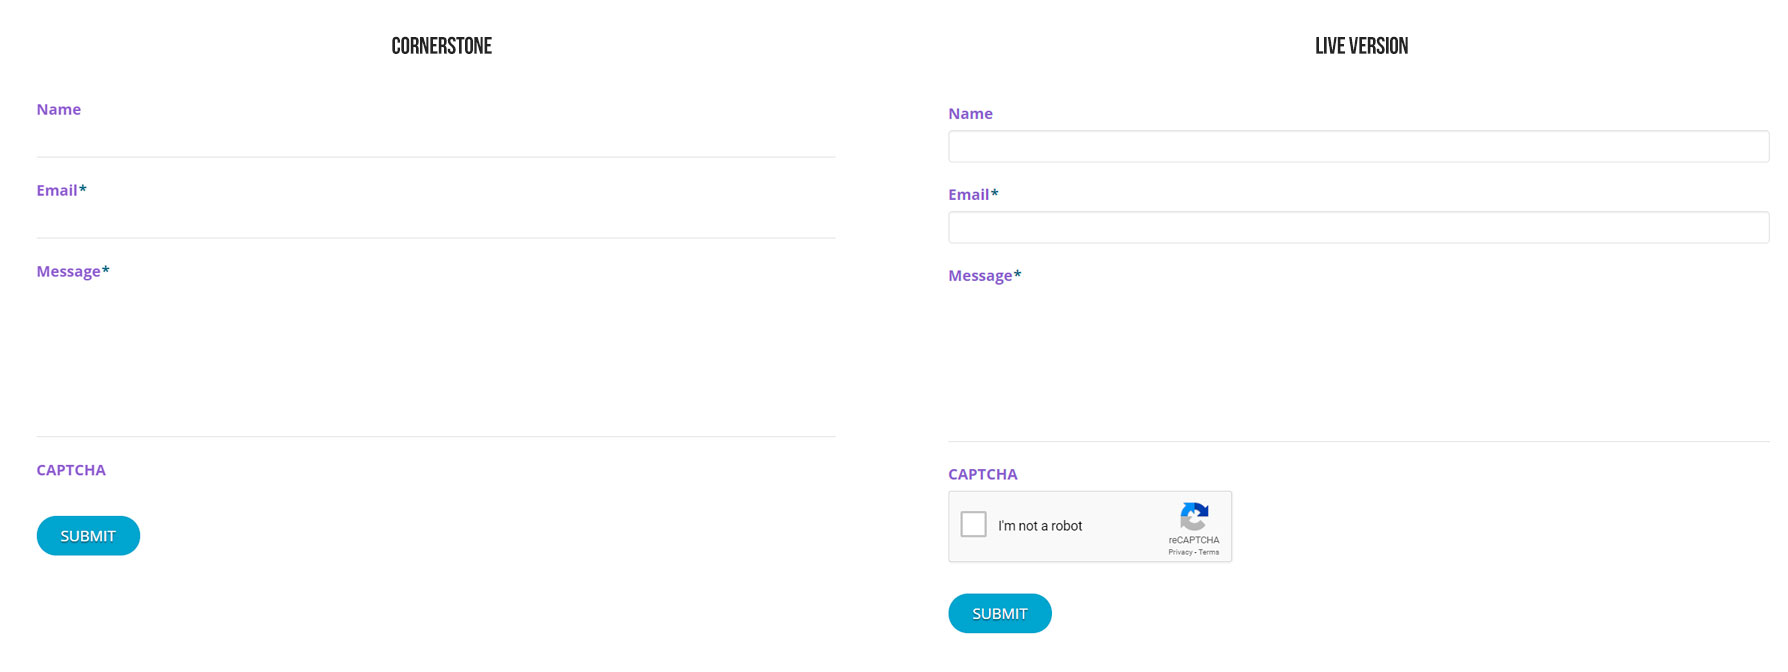Click the Email* label in Live Version form
Screen dimensions: 1788x672
[x=973, y=194]
